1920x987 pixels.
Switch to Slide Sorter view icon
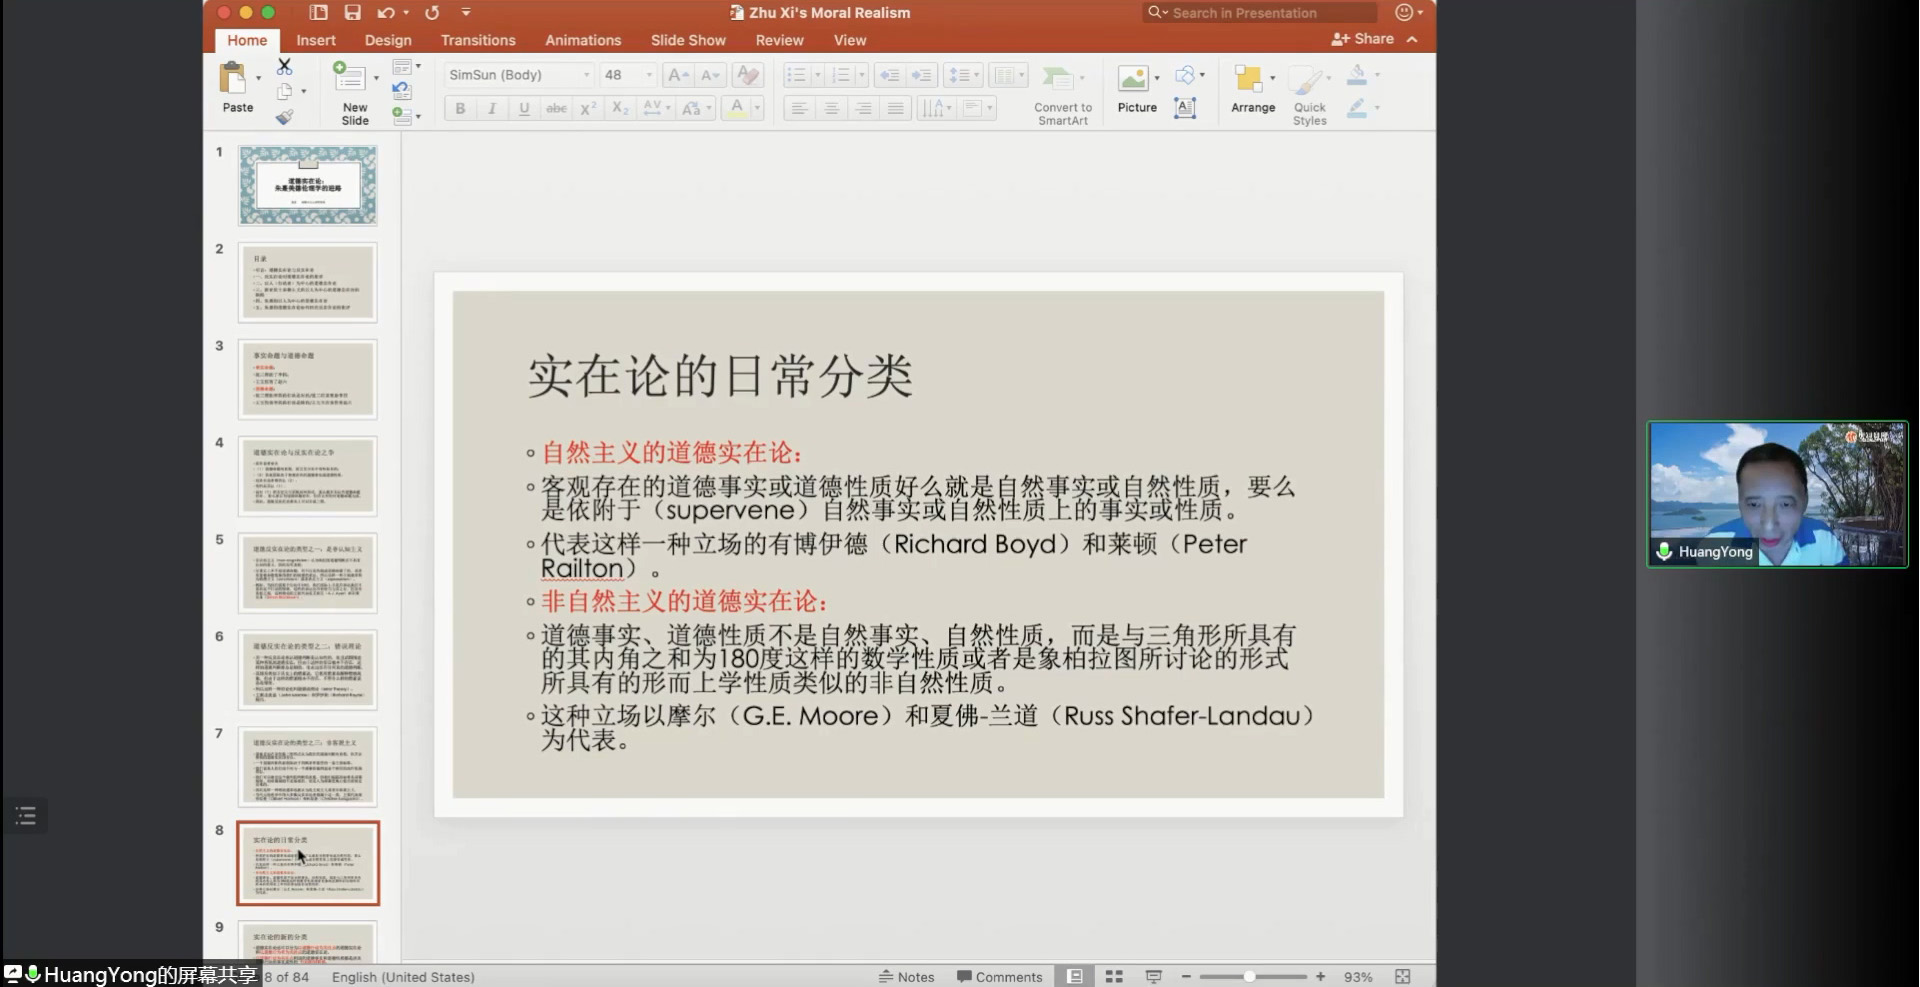[1114, 977]
